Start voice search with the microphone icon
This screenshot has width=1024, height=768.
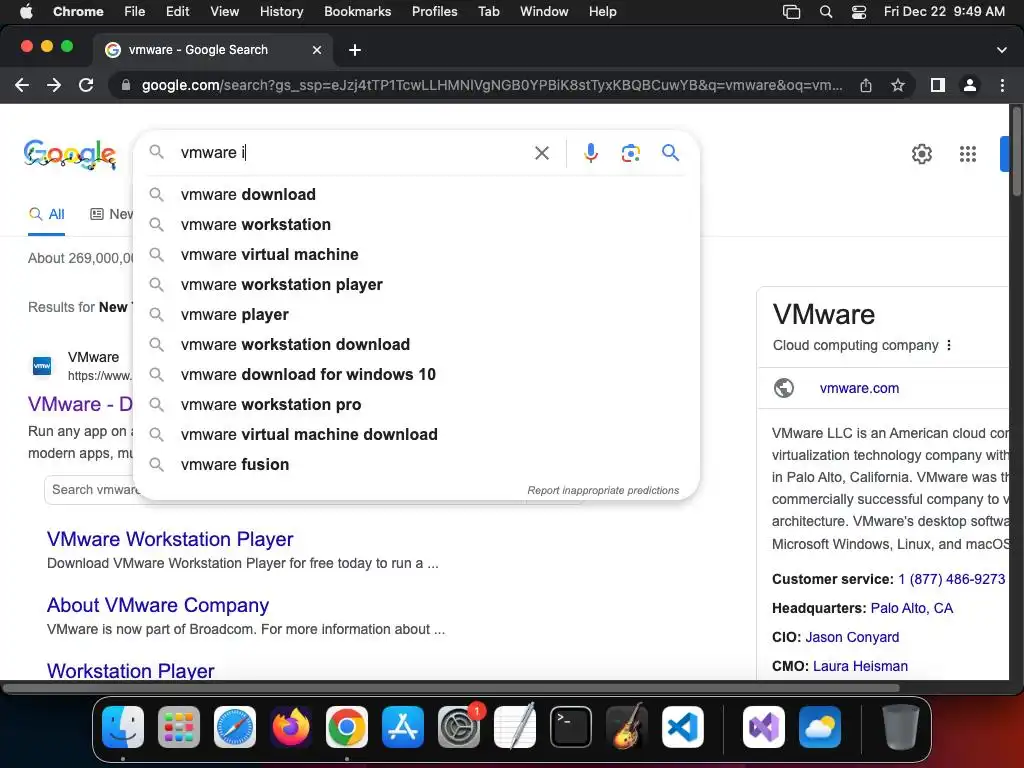[590, 153]
